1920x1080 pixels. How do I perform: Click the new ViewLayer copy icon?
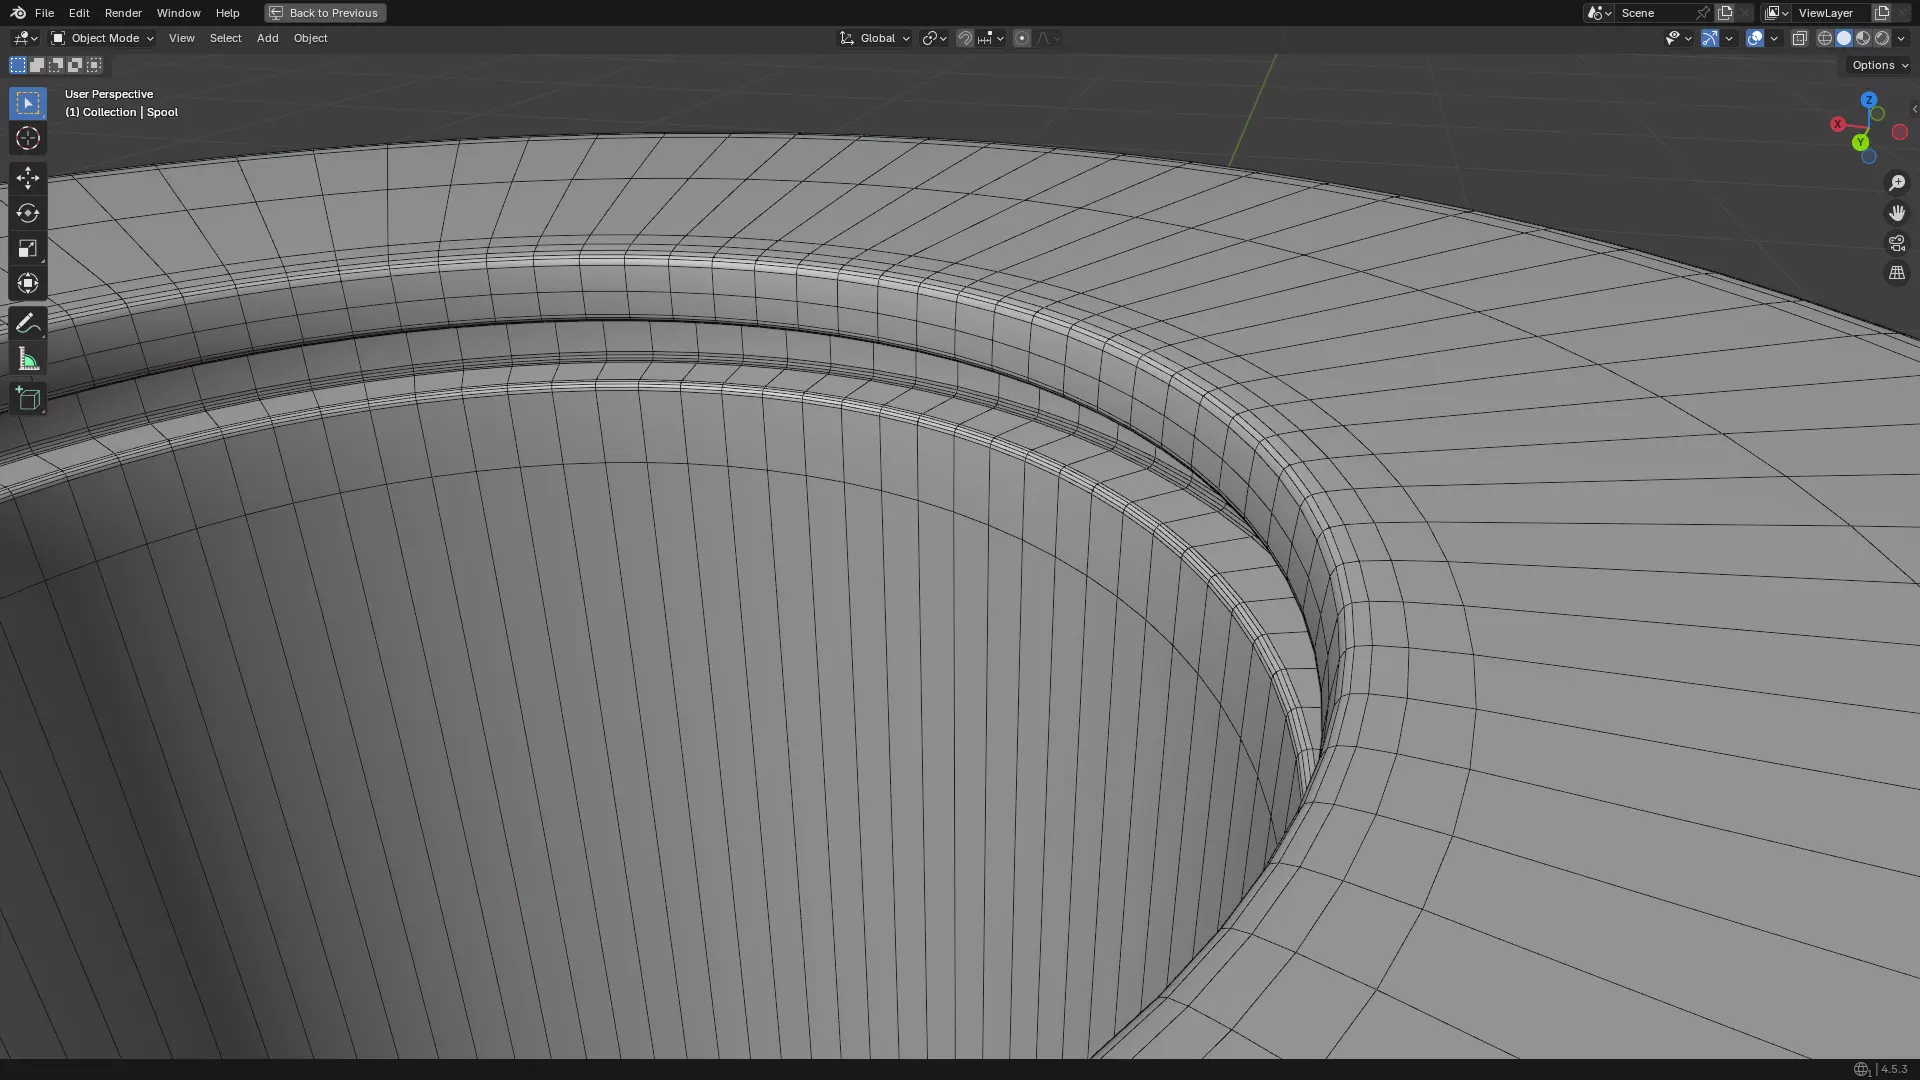coord(1882,13)
